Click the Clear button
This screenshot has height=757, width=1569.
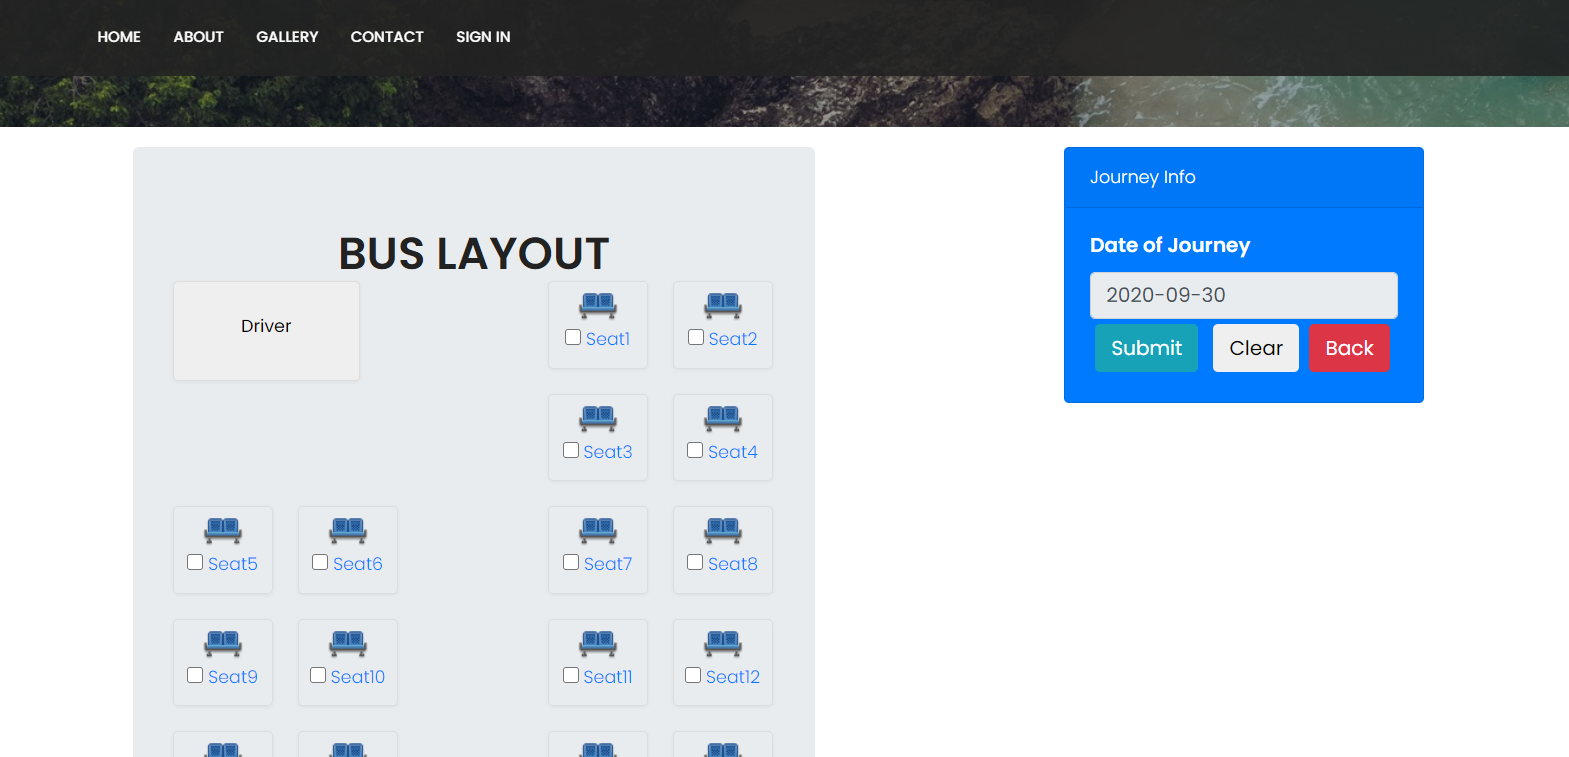[x=1255, y=348]
